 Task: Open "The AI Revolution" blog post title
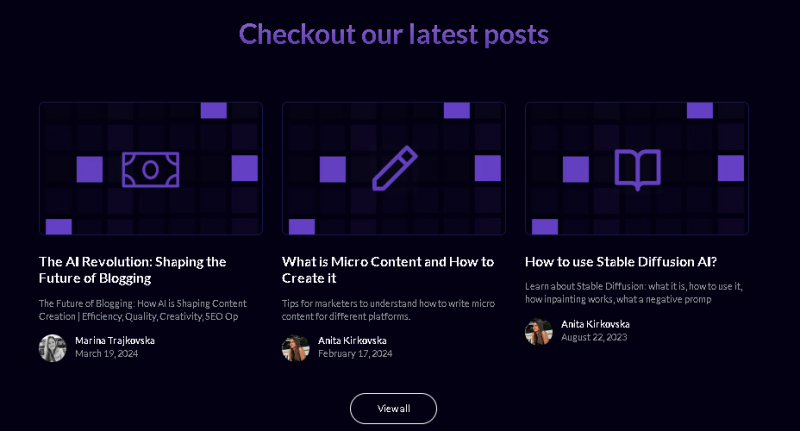[x=132, y=270]
